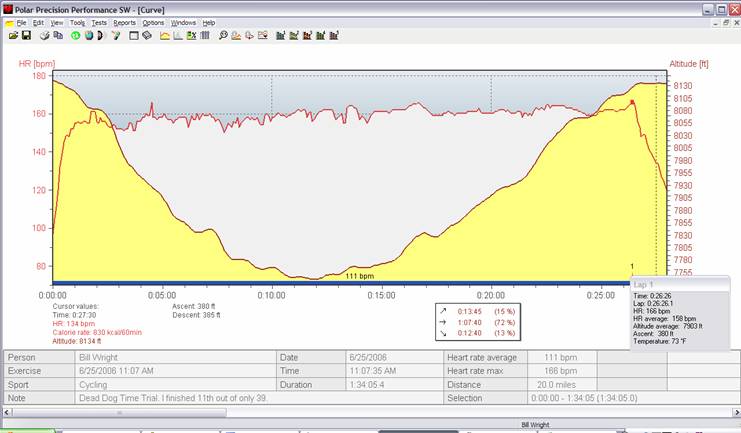Click the Lap 1 info popup title
This screenshot has width=741, height=433.
643,285
